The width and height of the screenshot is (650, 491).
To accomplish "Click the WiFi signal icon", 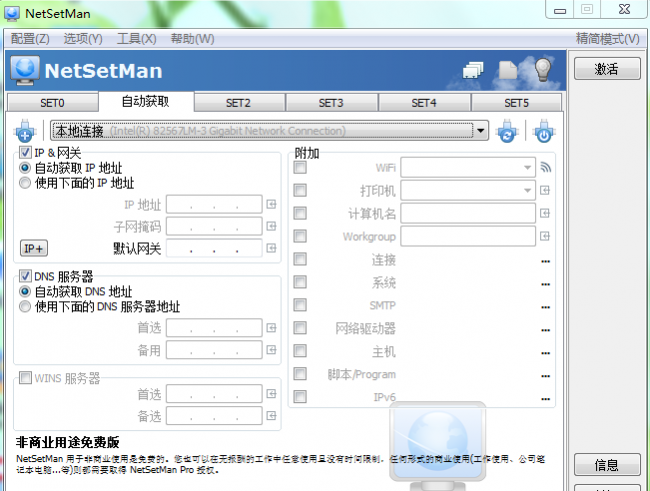I will (x=546, y=167).
